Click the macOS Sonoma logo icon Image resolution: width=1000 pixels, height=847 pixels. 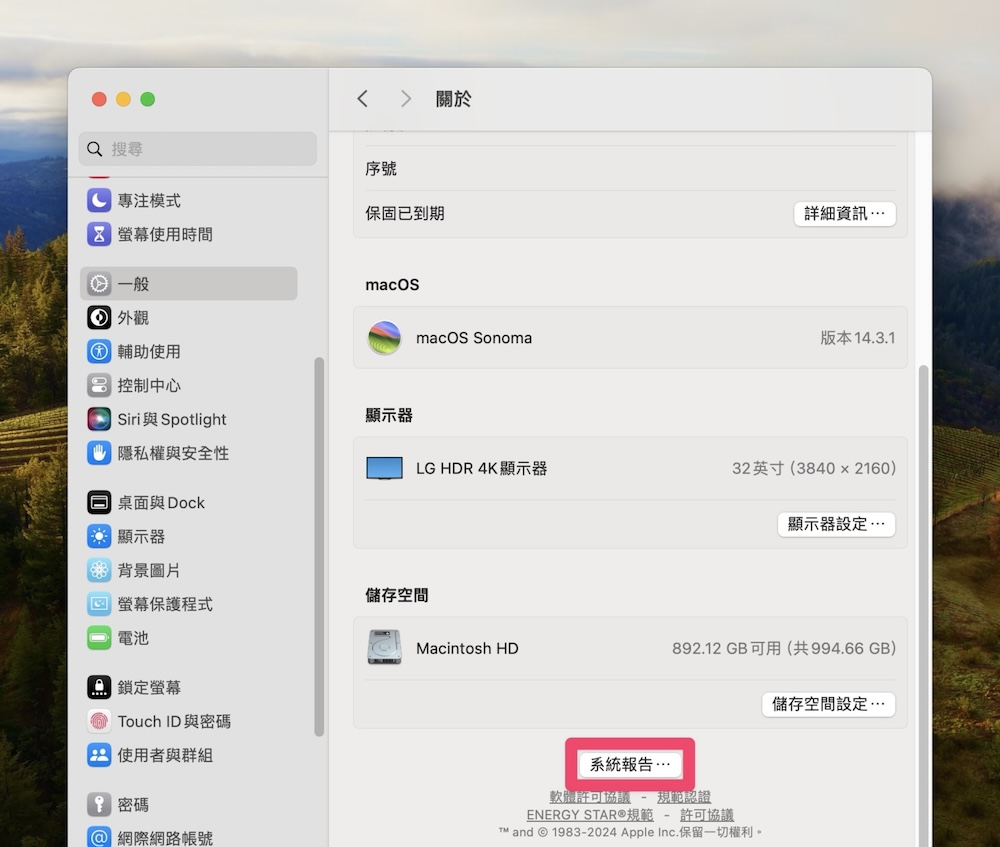(x=384, y=337)
